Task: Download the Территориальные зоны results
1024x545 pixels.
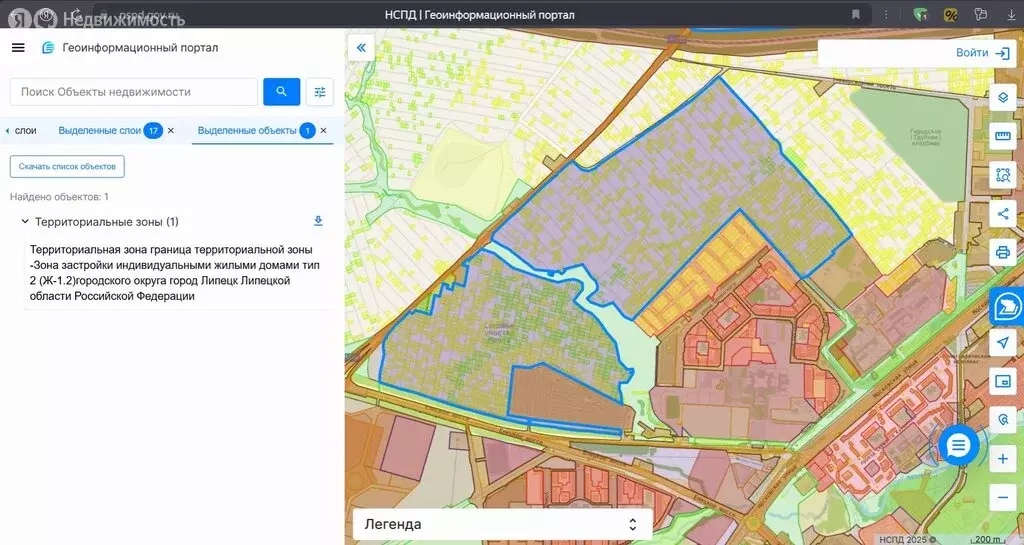Action: (x=318, y=221)
